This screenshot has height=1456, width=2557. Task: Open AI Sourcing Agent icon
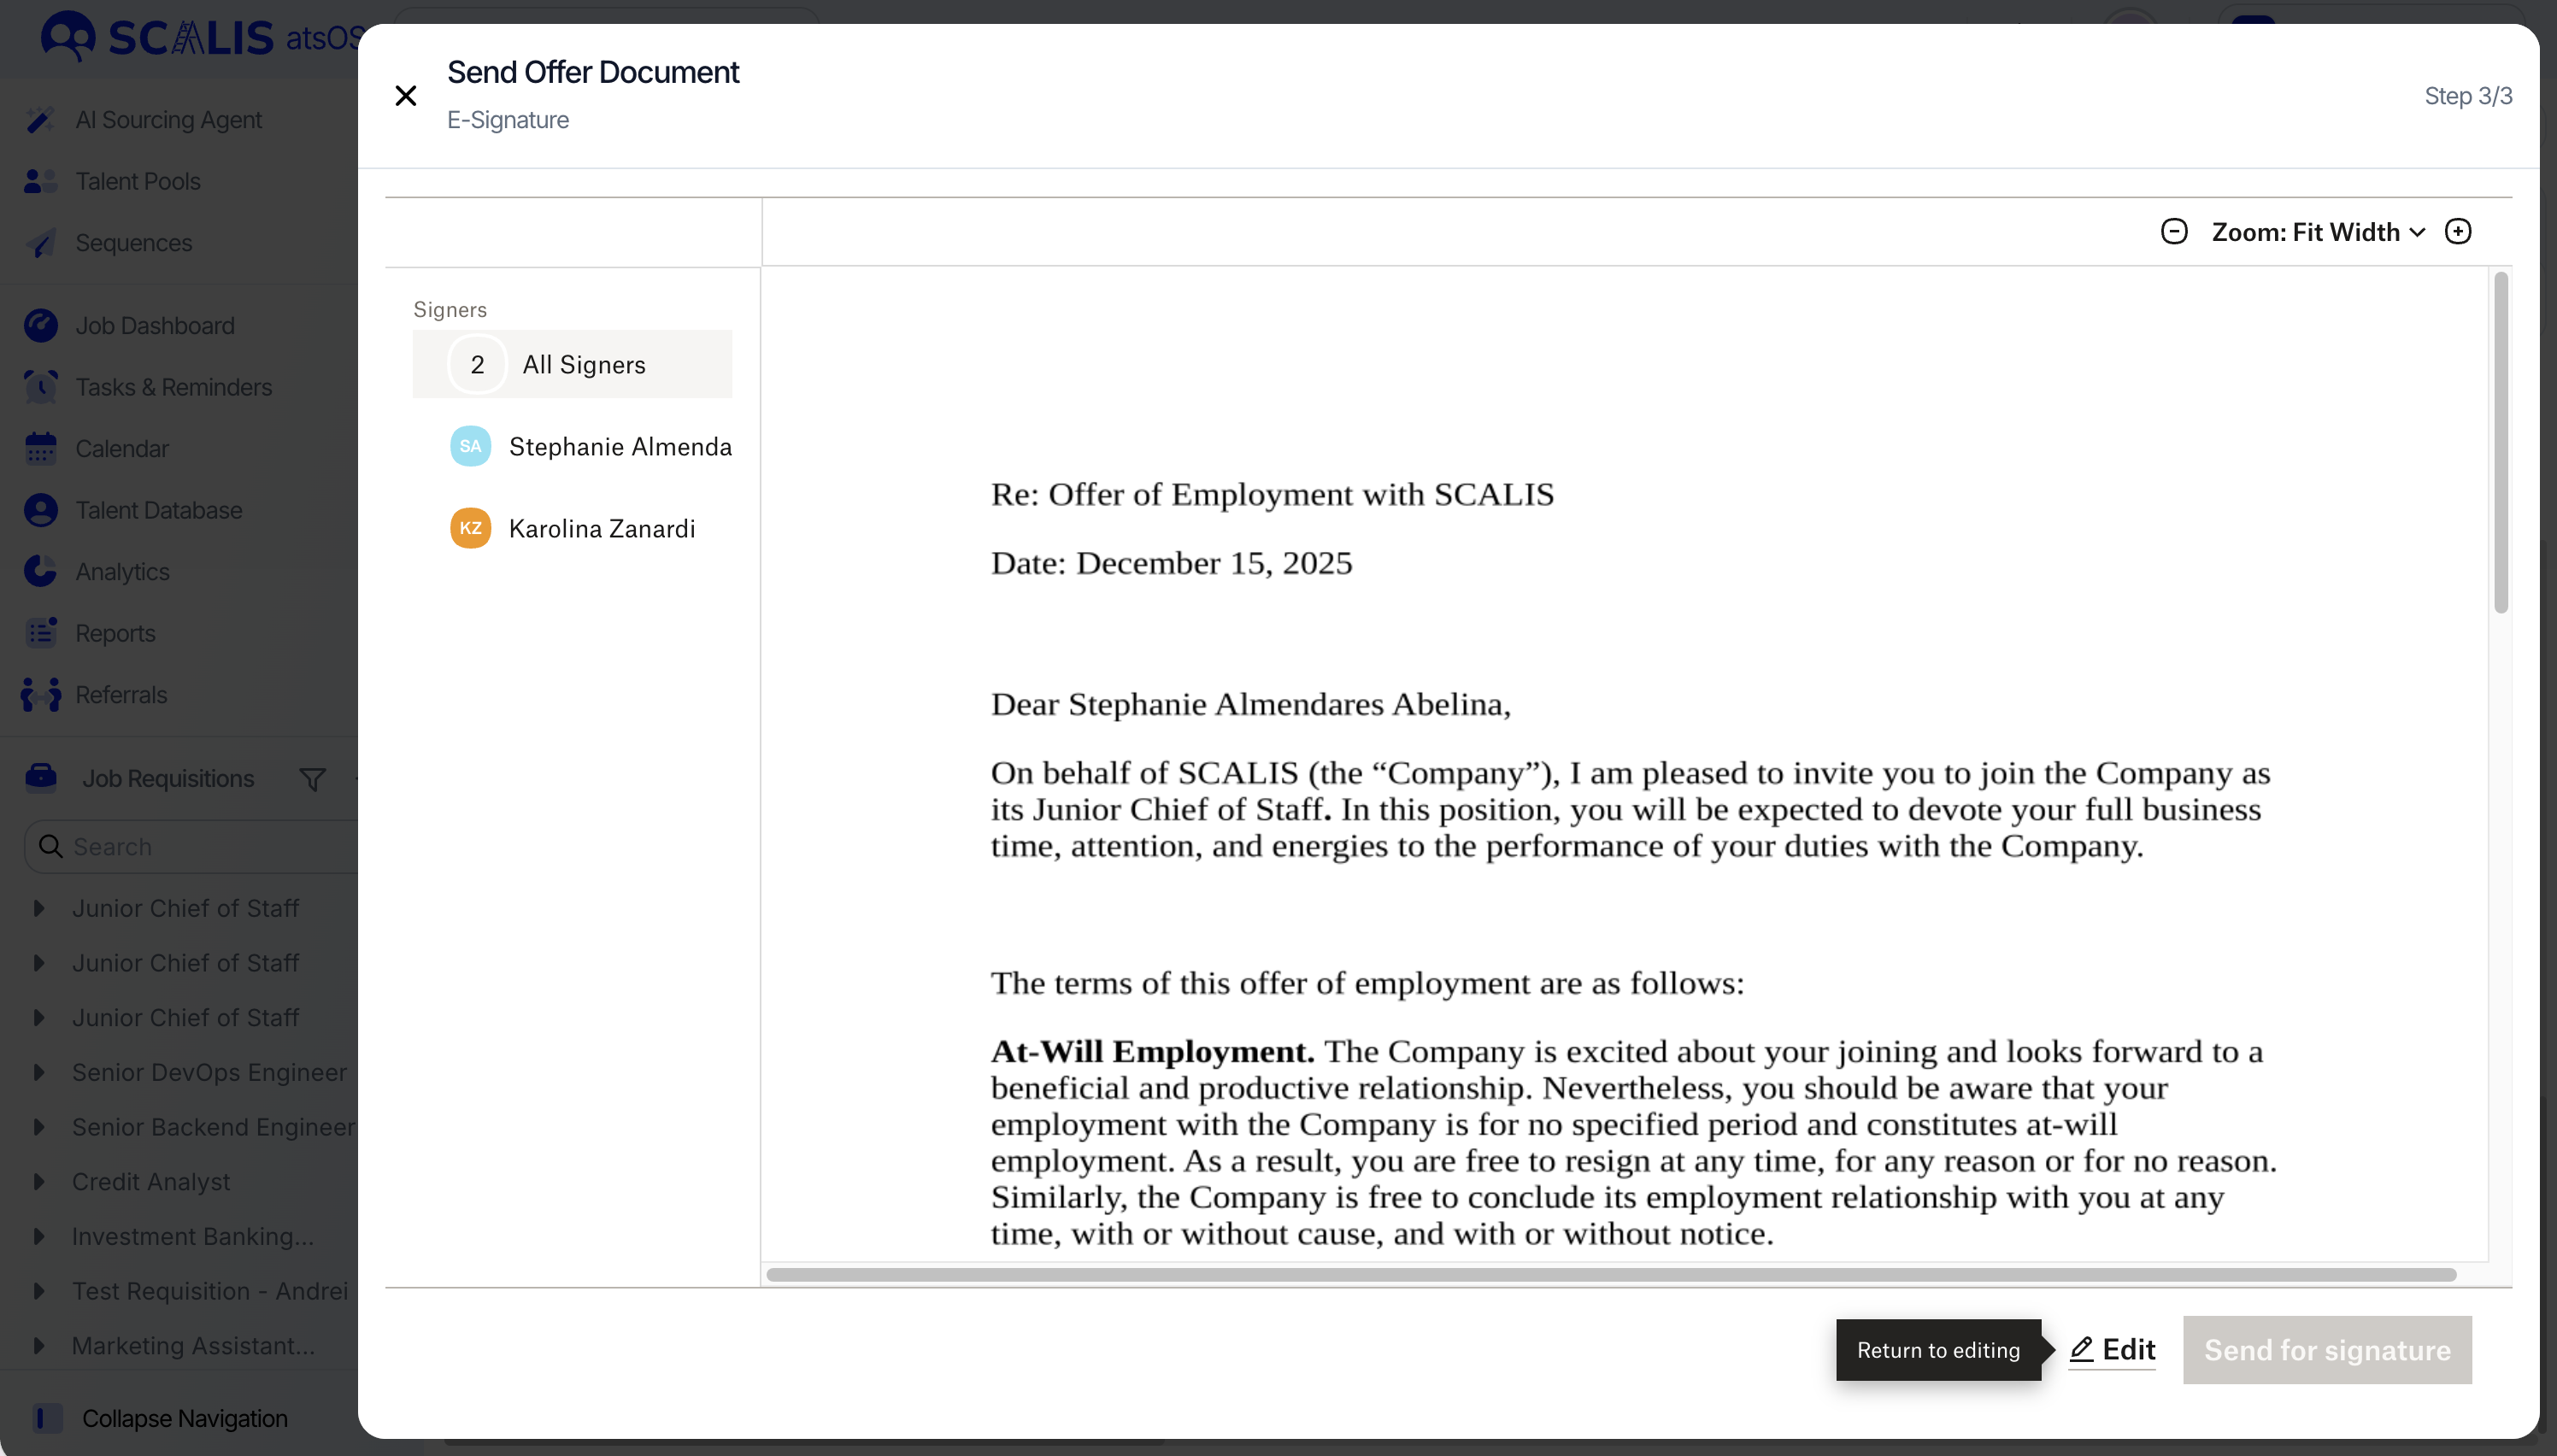[40, 120]
